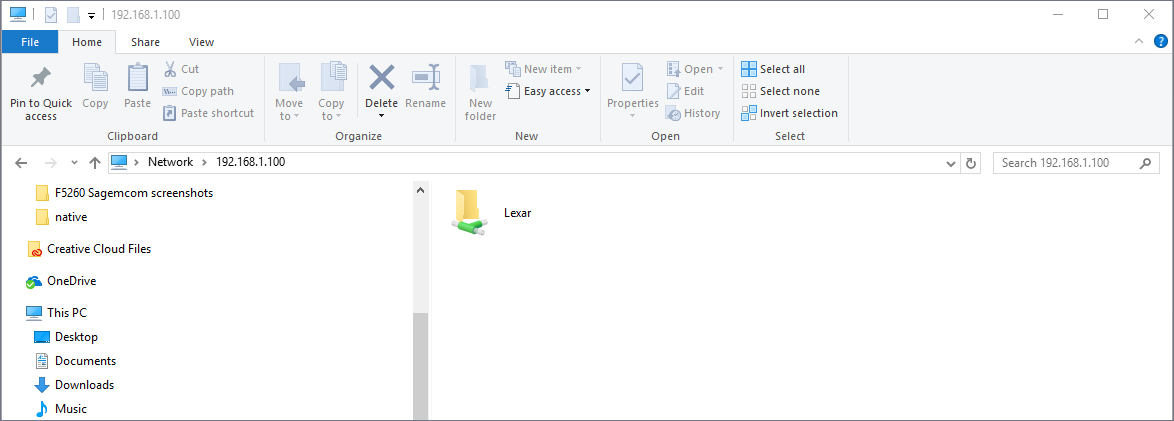Viewport: 1174px width, 421px height.
Task: Click the Pin to Quick access icon
Action: [41, 78]
